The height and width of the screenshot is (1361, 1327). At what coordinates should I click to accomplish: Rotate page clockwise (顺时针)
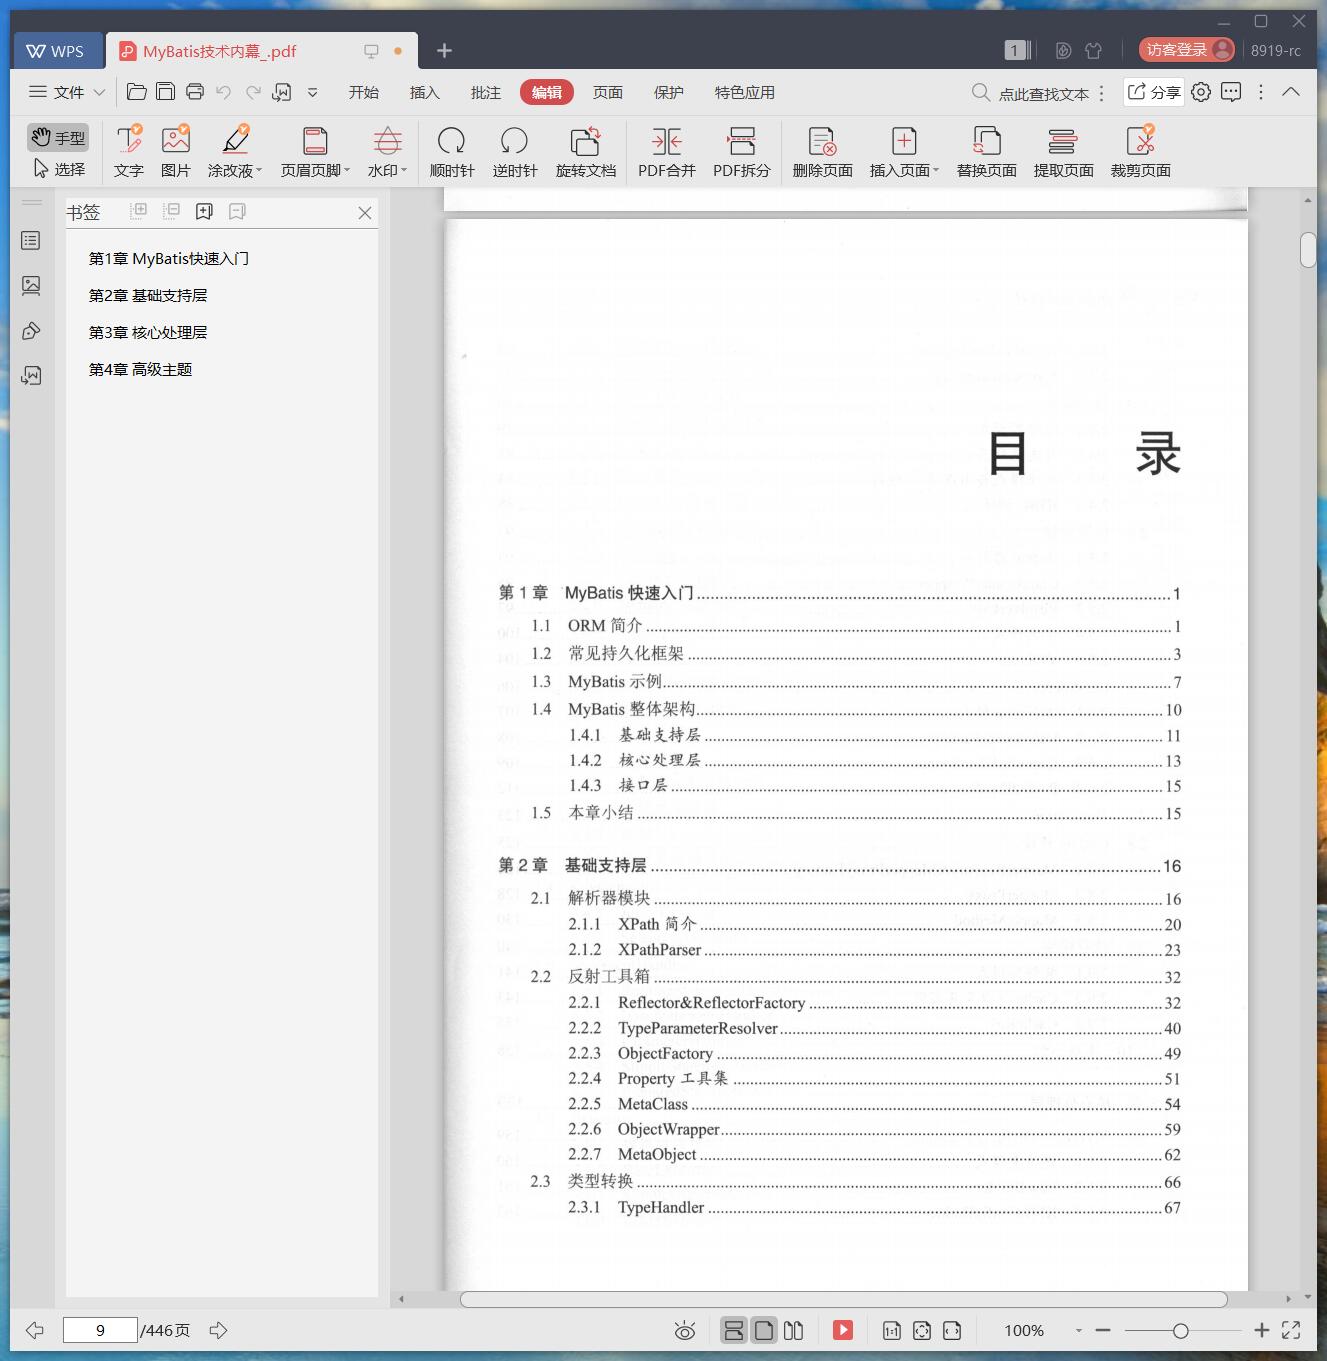(452, 151)
